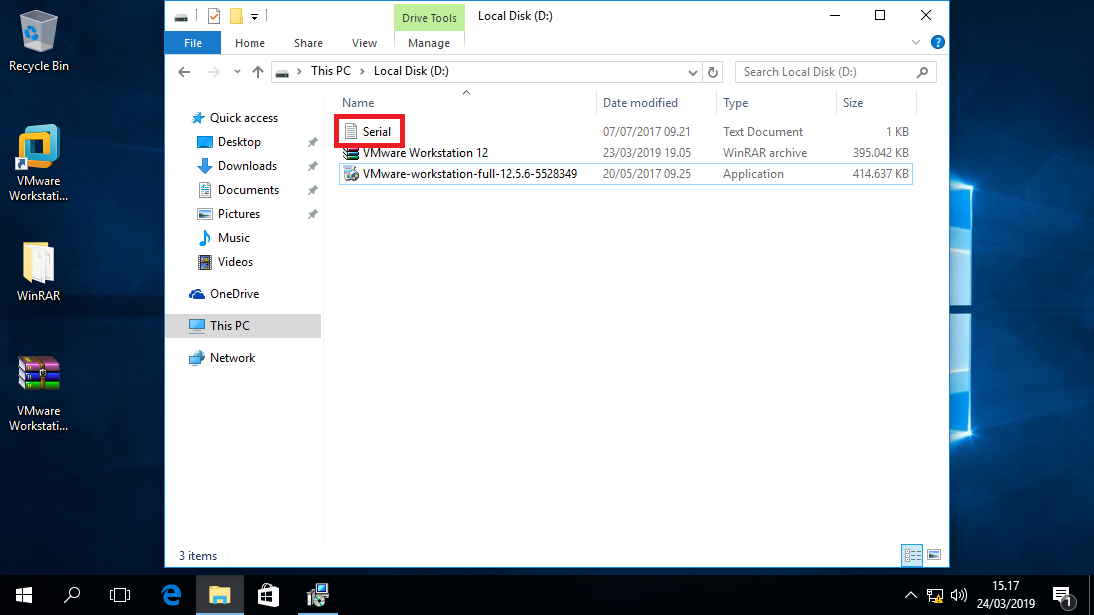Open Task View on the taskbar
This screenshot has height=615, width=1094.
120,595
